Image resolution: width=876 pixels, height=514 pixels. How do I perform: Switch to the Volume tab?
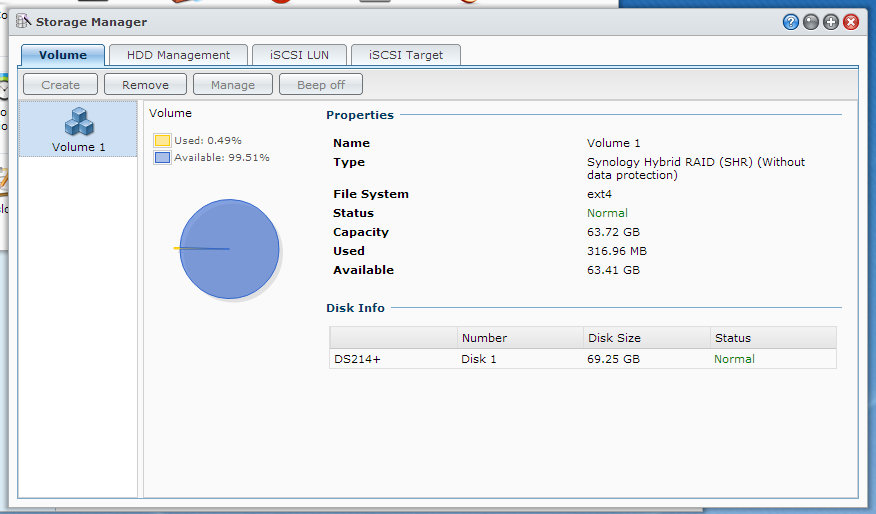63,55
